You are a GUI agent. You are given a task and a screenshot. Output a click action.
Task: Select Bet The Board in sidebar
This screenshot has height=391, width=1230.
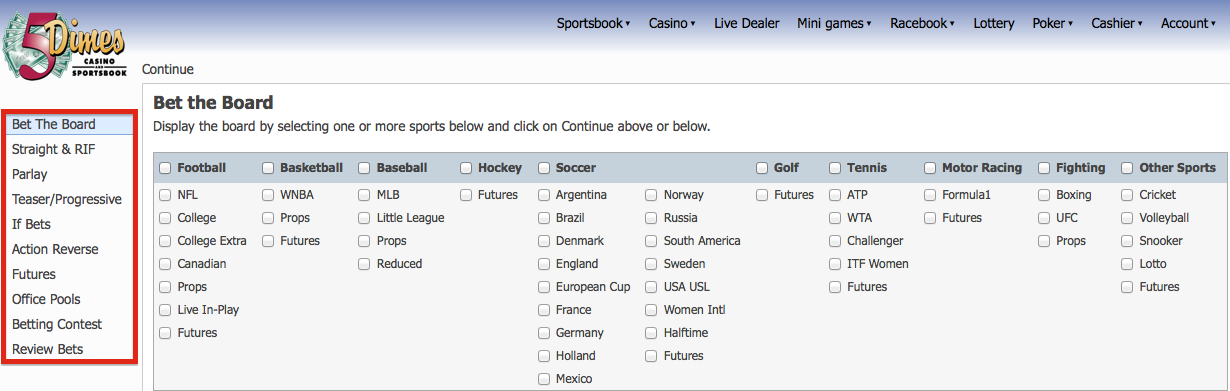click(x=70, y=124)
